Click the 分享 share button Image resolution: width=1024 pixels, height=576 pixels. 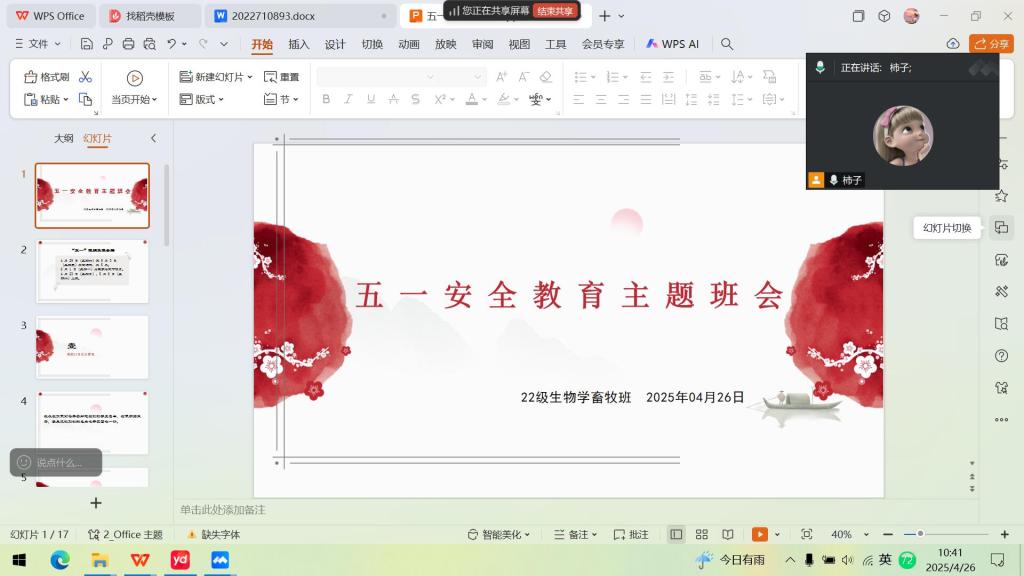click(991, 44)
